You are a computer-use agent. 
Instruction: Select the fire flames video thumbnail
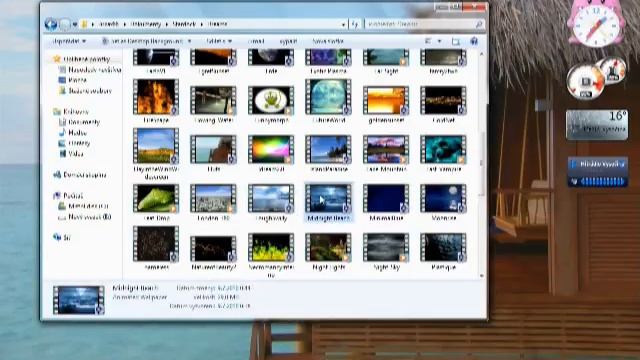pos(156,97)
